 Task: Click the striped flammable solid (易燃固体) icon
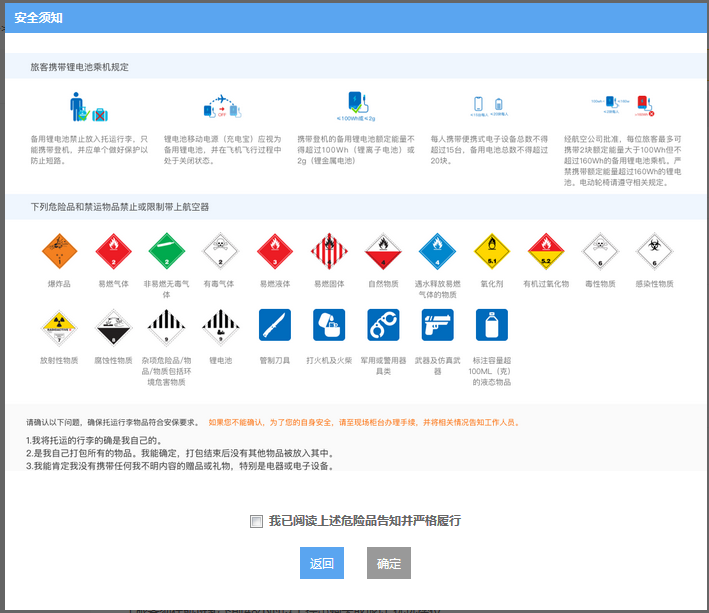click(x=329, y=251)
